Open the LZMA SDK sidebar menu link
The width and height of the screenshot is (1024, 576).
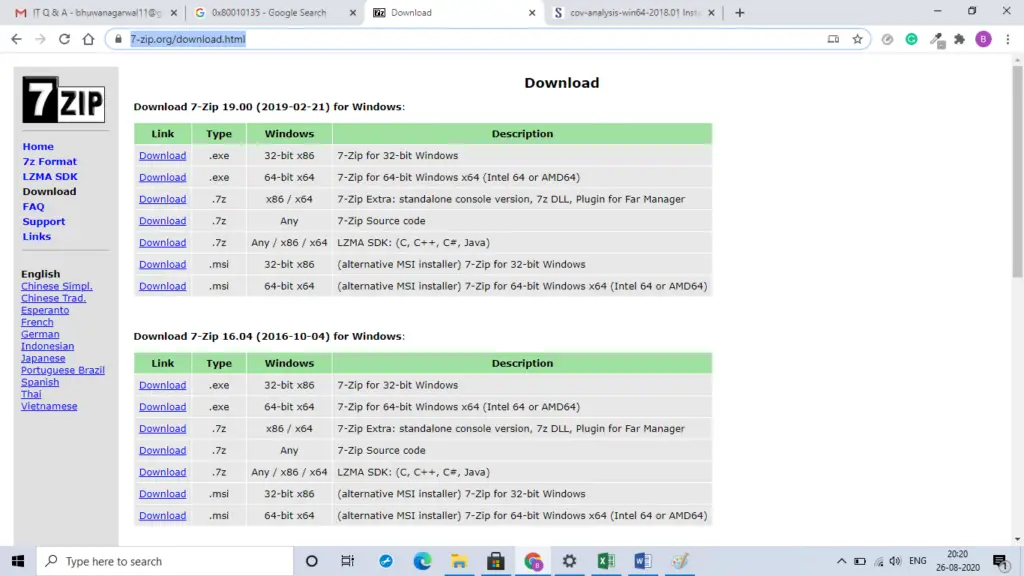[x=50, y=176]
